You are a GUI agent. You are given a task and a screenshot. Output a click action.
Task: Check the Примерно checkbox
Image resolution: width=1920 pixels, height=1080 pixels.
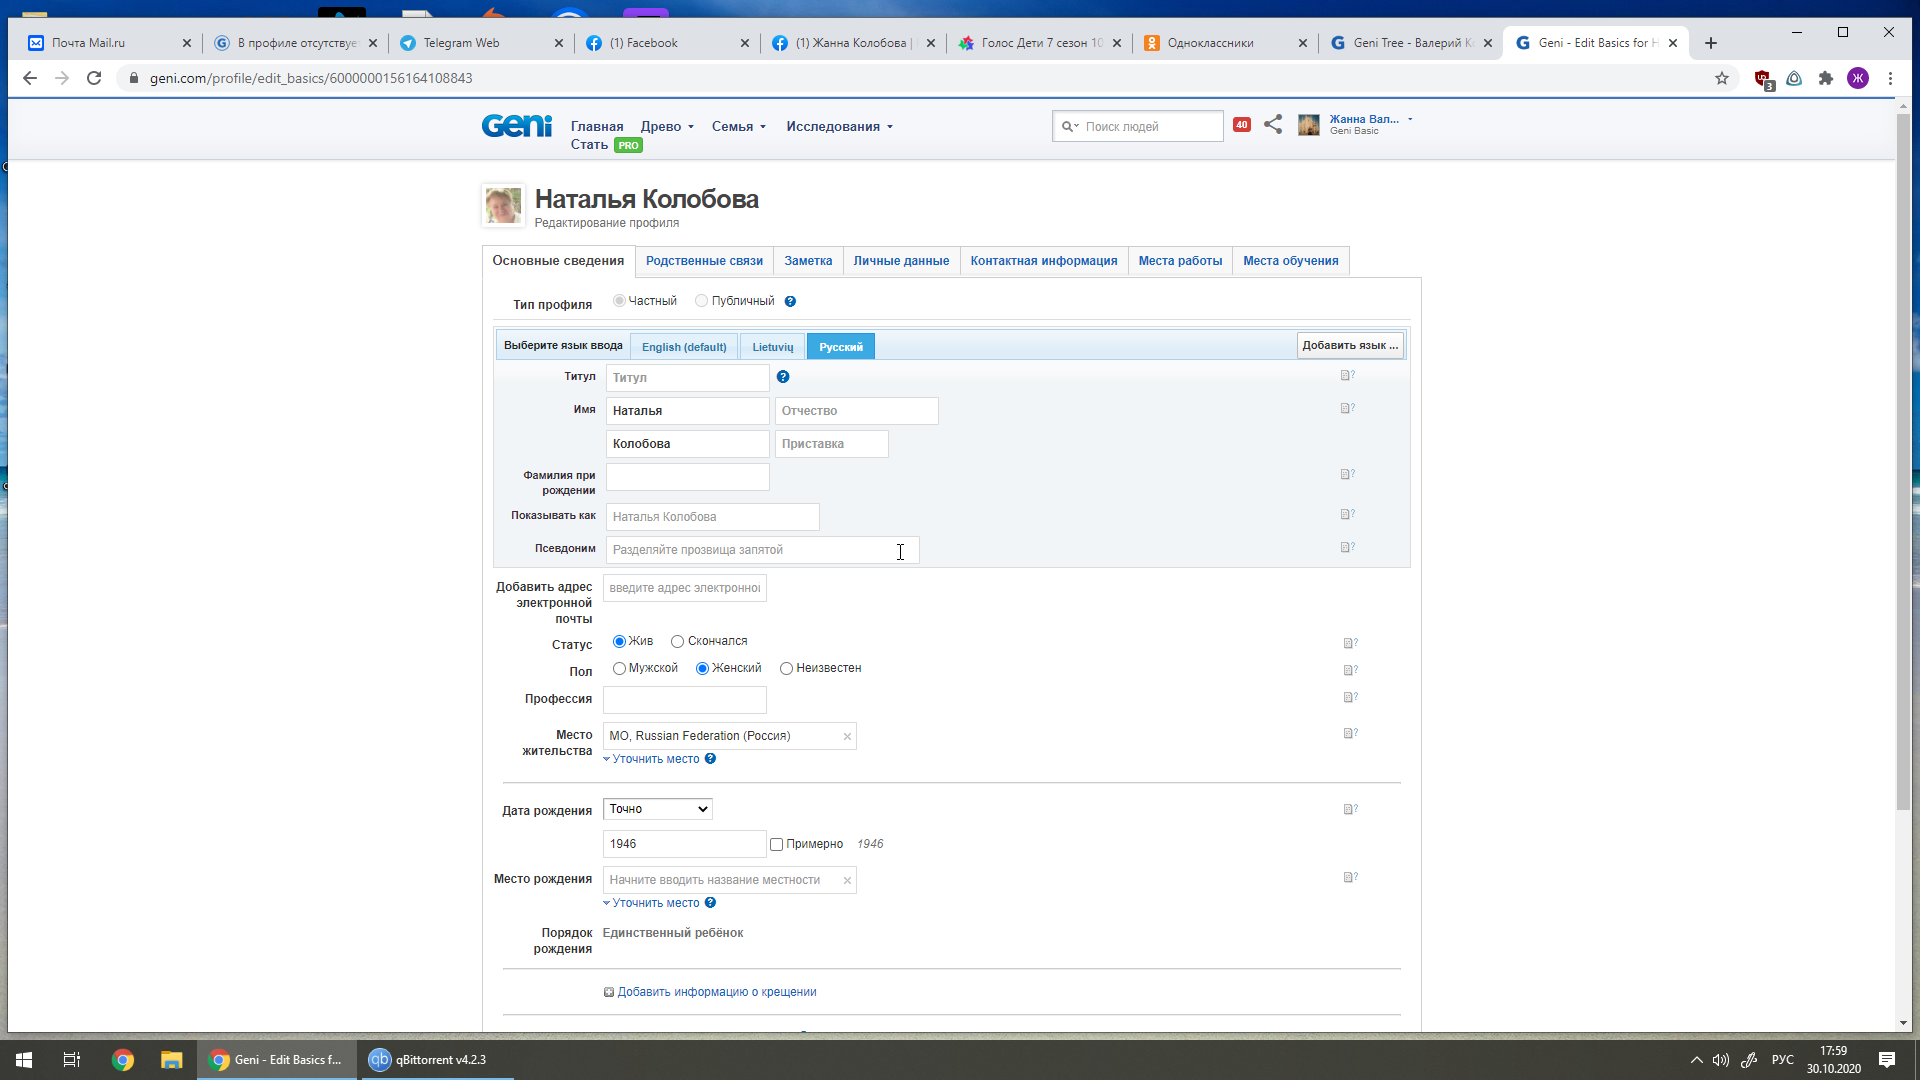click(x=776, y=845)
